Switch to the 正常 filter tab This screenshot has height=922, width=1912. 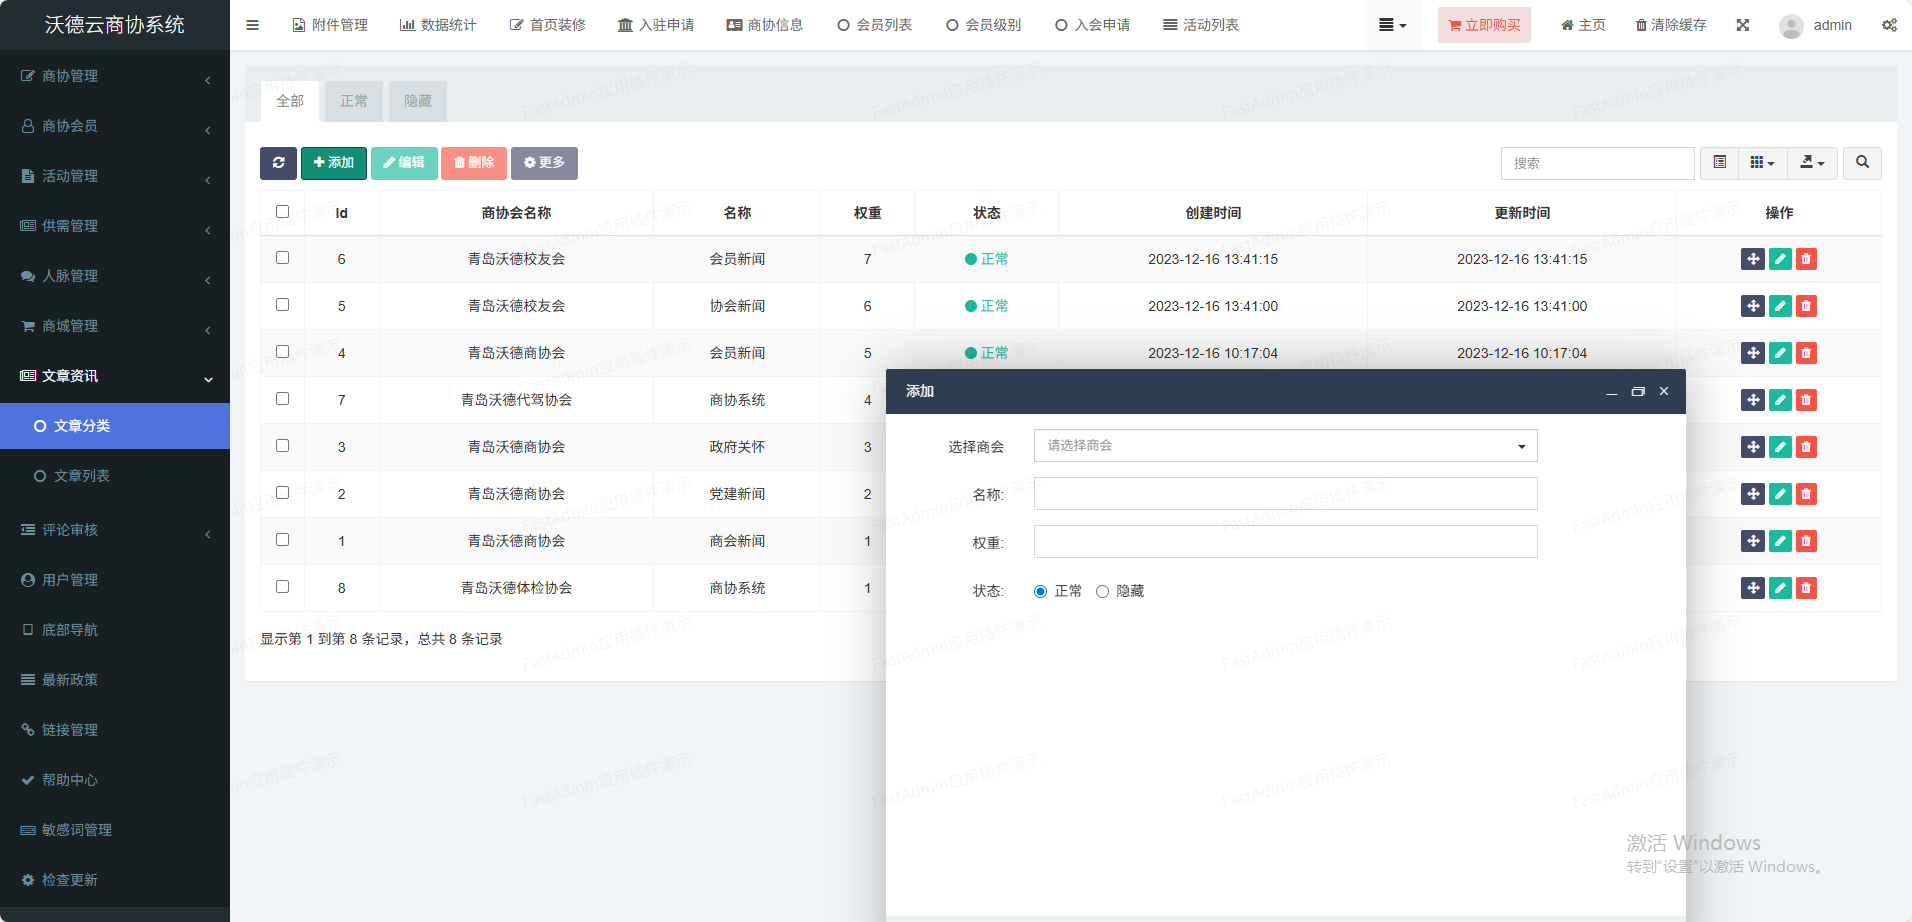coord(354,101)
